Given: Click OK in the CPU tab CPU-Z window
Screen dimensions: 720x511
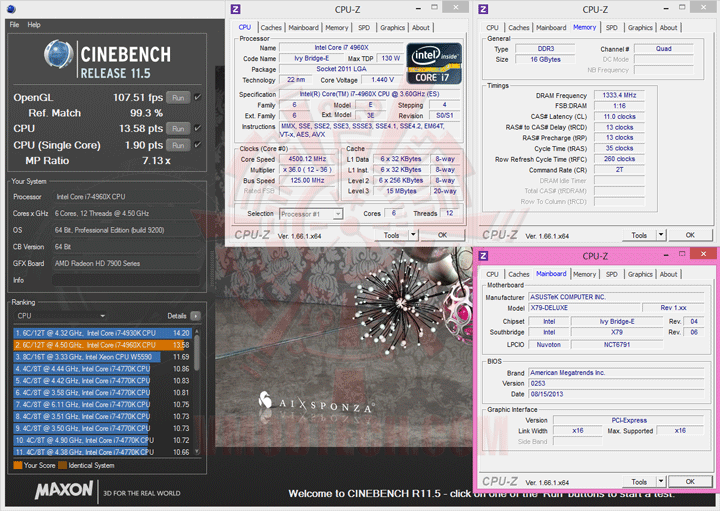Looking at the screenshot, I should pos(442,235).
